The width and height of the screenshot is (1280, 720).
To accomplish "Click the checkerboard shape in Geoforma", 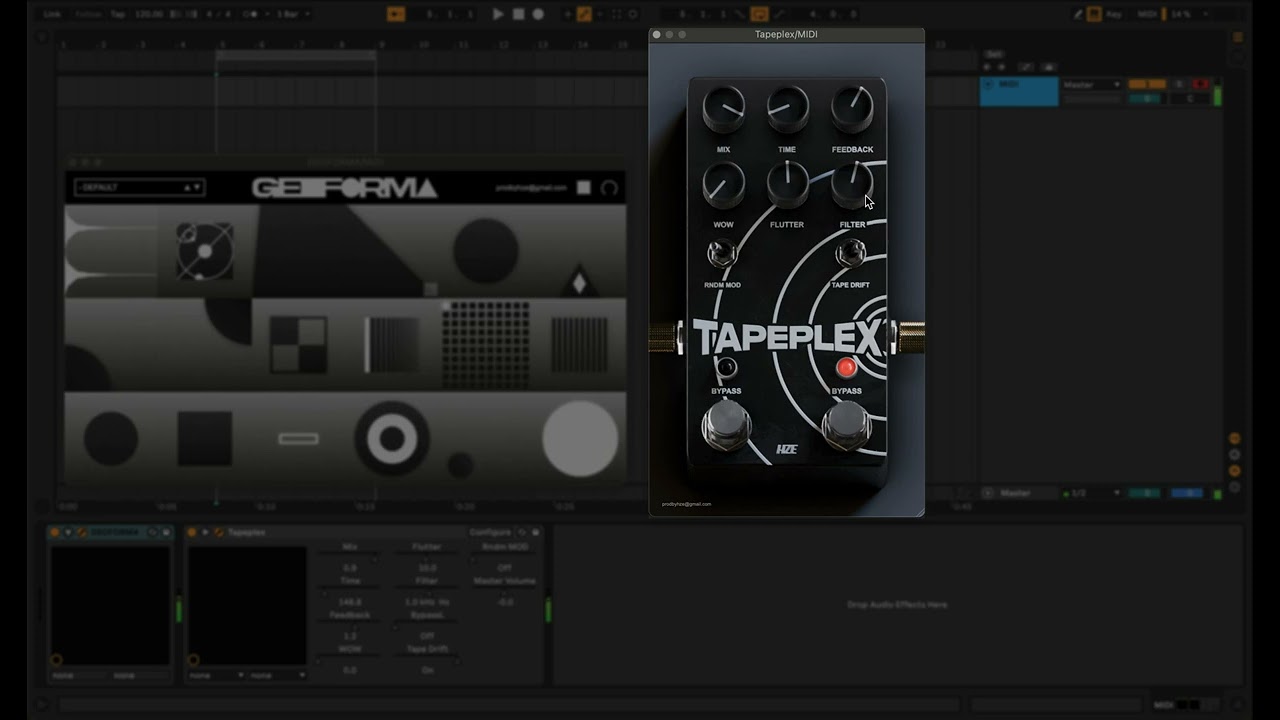I will (298, 344).
